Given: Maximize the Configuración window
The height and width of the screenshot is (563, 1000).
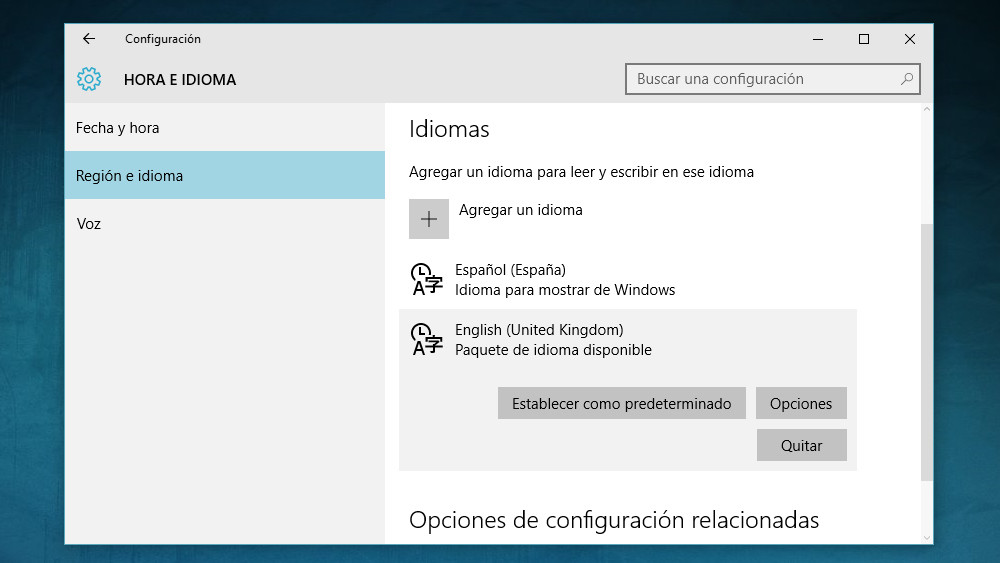Looking at the screenshot, I should [x=864, y=39].
